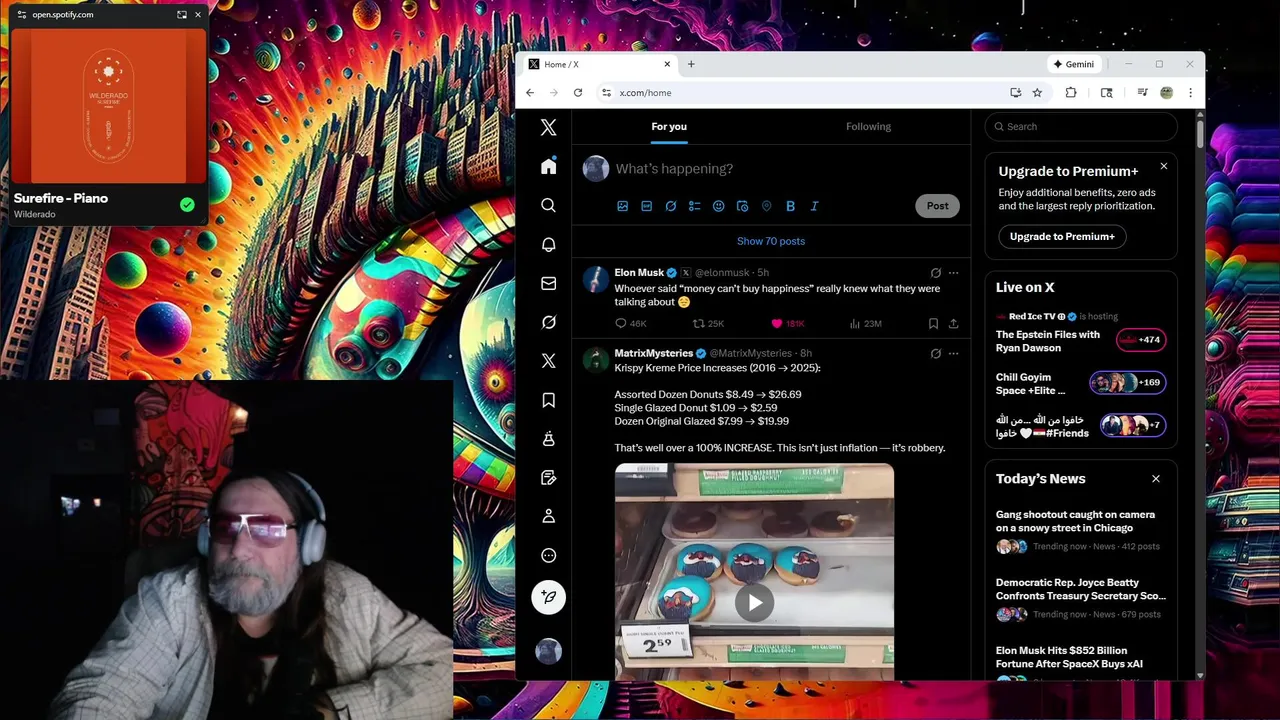Viewport: 1280px width, 720px height.
Task: Click the X logo at sidebar top
Action: point(548,127)
